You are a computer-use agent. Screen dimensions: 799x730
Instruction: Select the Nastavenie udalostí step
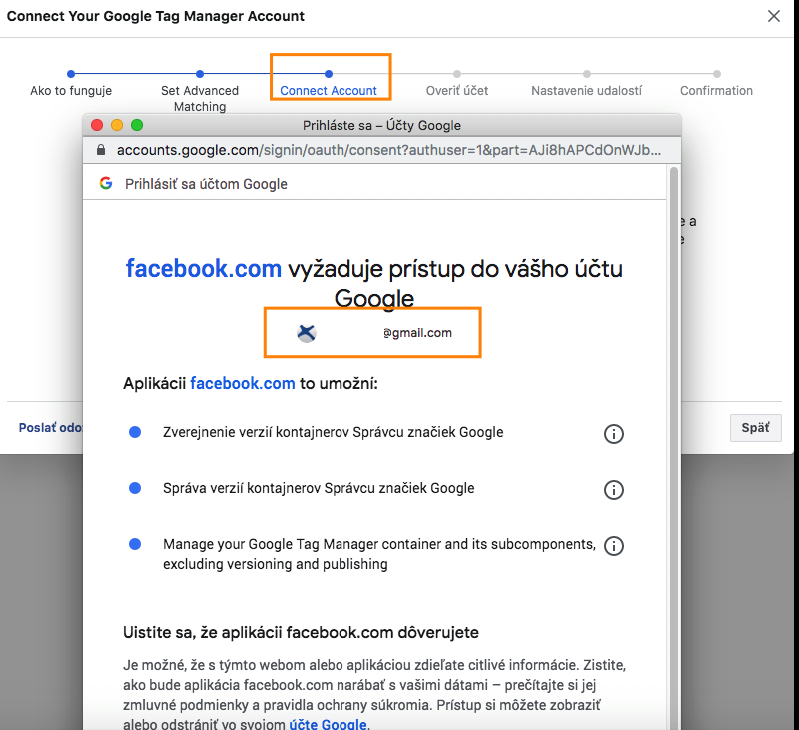pos(586,90)
